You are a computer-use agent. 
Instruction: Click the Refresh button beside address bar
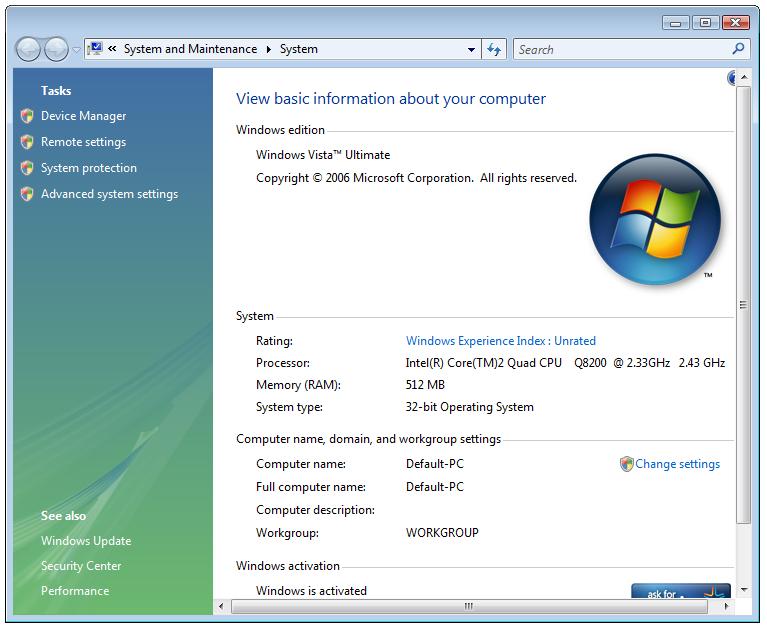coord(494,49)
